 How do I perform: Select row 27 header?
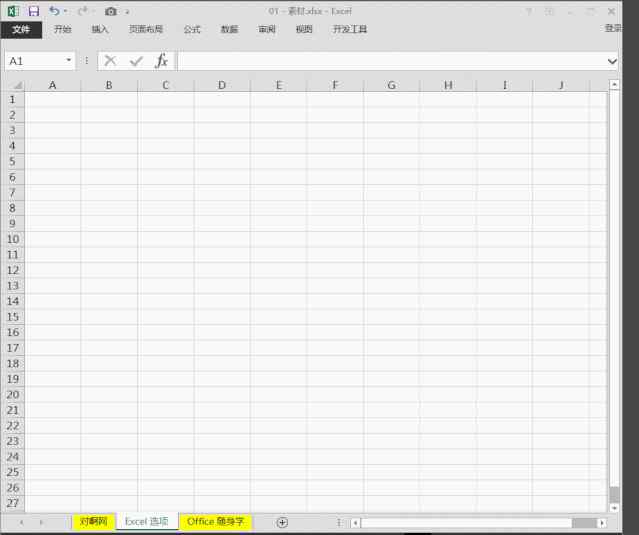[x=13, y=503]
